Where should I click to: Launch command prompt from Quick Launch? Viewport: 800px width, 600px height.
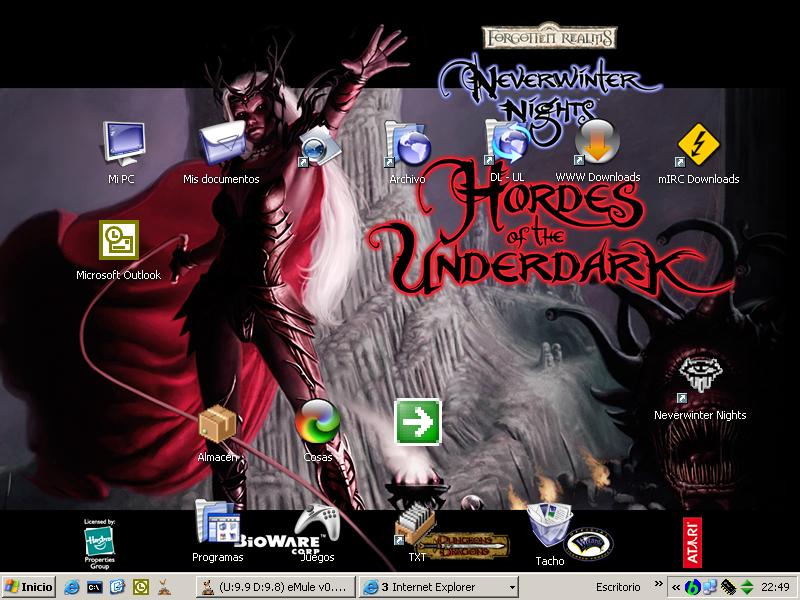point(95,587)
